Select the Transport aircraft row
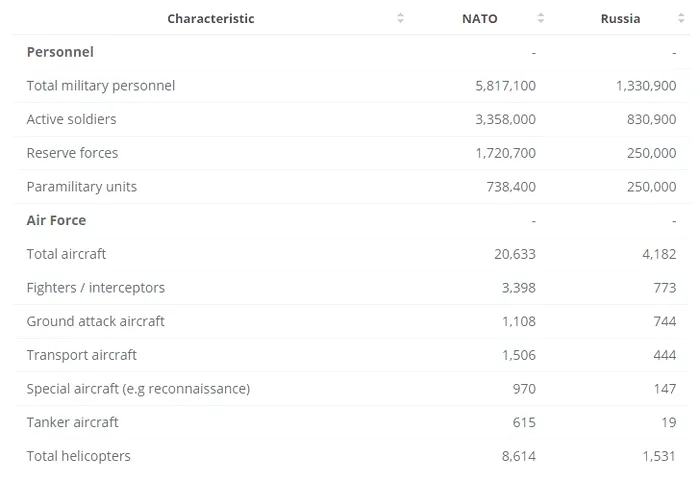 tap(350, 355)
